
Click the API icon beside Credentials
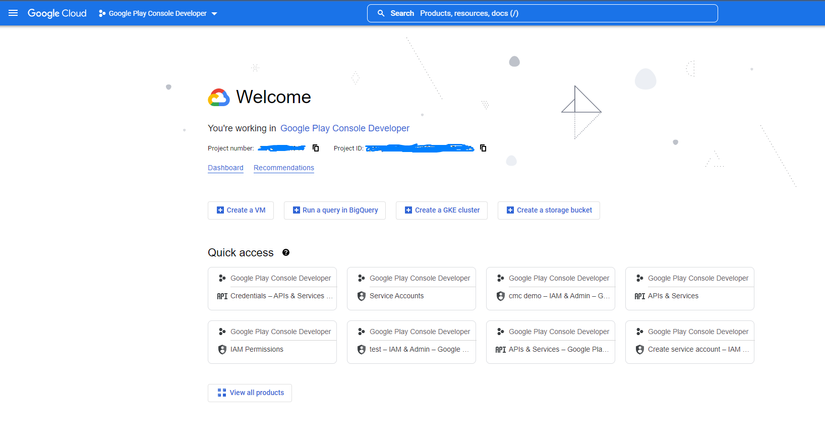222,296
